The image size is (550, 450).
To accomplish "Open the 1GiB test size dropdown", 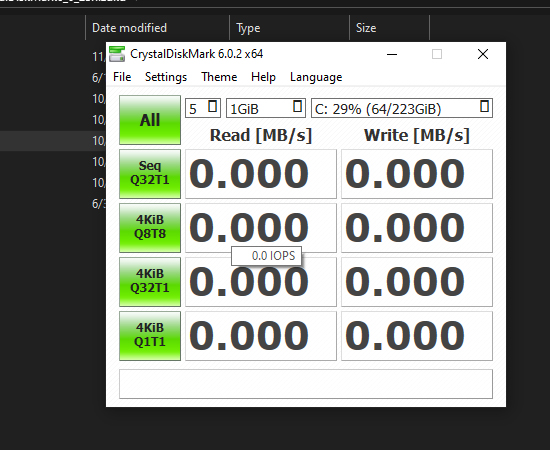I will pos(266,108).
